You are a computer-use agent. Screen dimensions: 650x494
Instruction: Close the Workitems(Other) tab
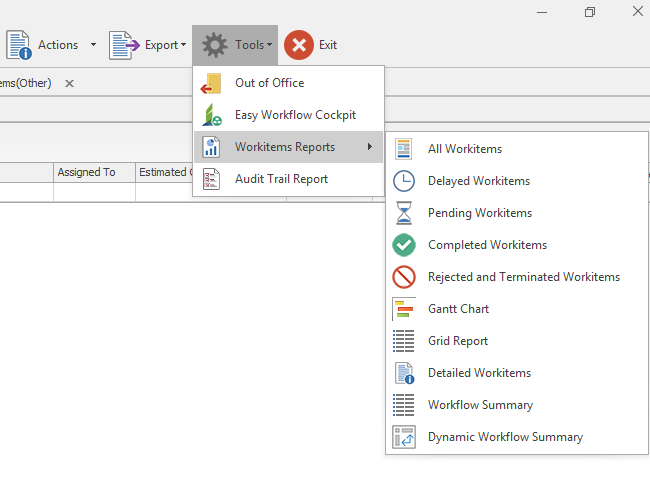[x=69, y=83]
